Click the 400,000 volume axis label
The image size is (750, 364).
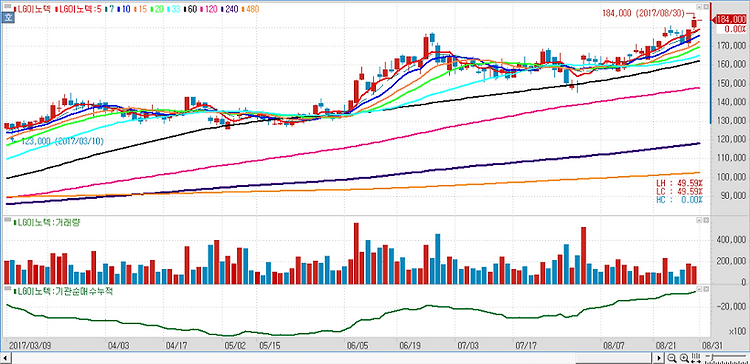[x=731, y=240]
